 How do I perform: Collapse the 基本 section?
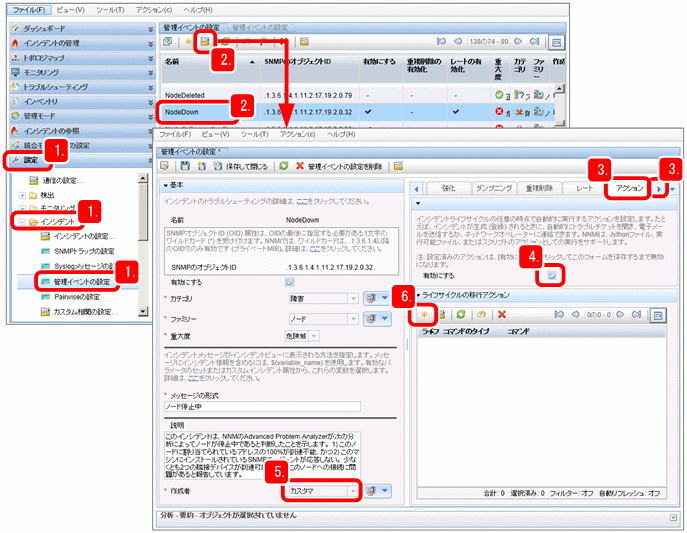(x=166, y=185)
